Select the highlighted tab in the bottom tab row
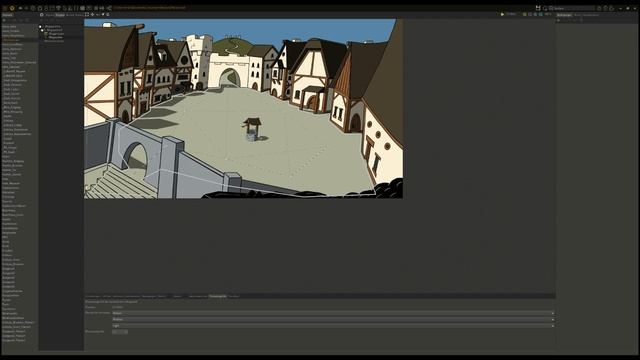The image size is (640, 360). click(218, 296)
